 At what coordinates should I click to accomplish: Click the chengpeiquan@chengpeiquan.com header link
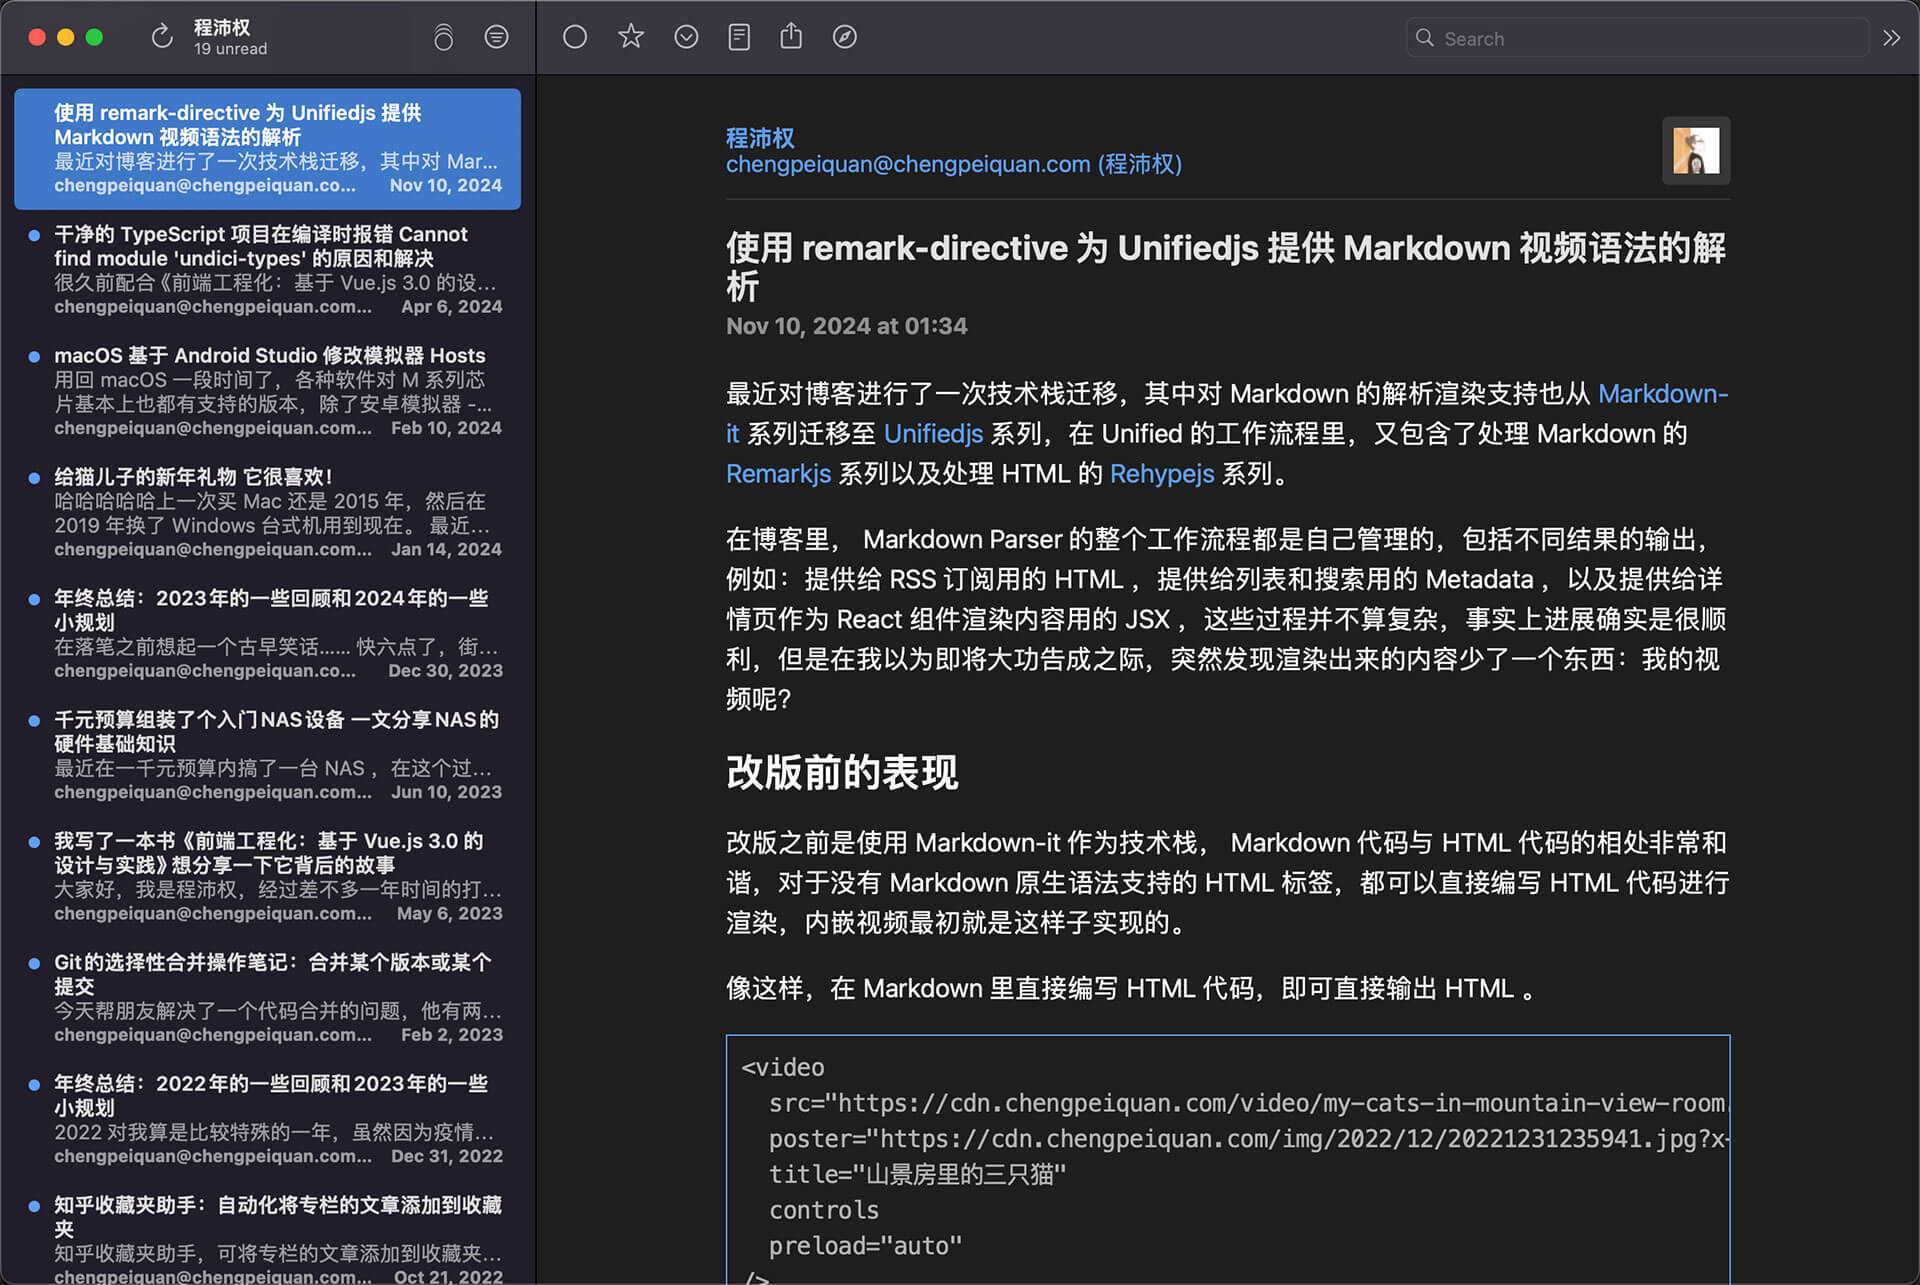coord(954,164)
